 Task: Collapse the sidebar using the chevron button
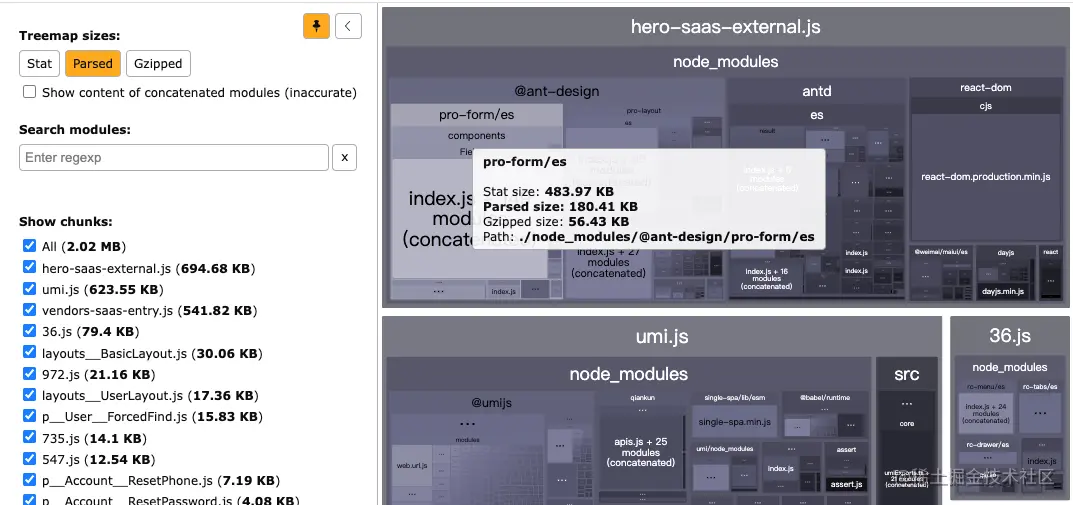[x=348, y=26]
